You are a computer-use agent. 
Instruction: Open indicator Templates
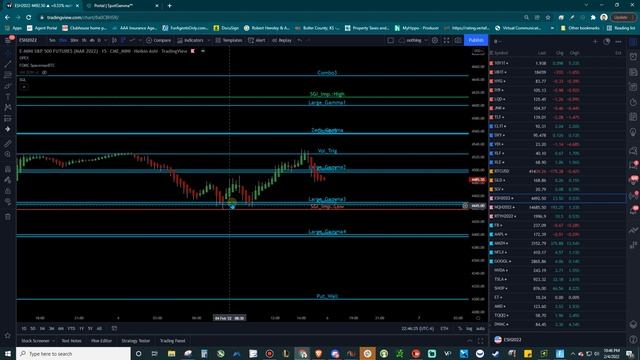(x=229, y=40)
